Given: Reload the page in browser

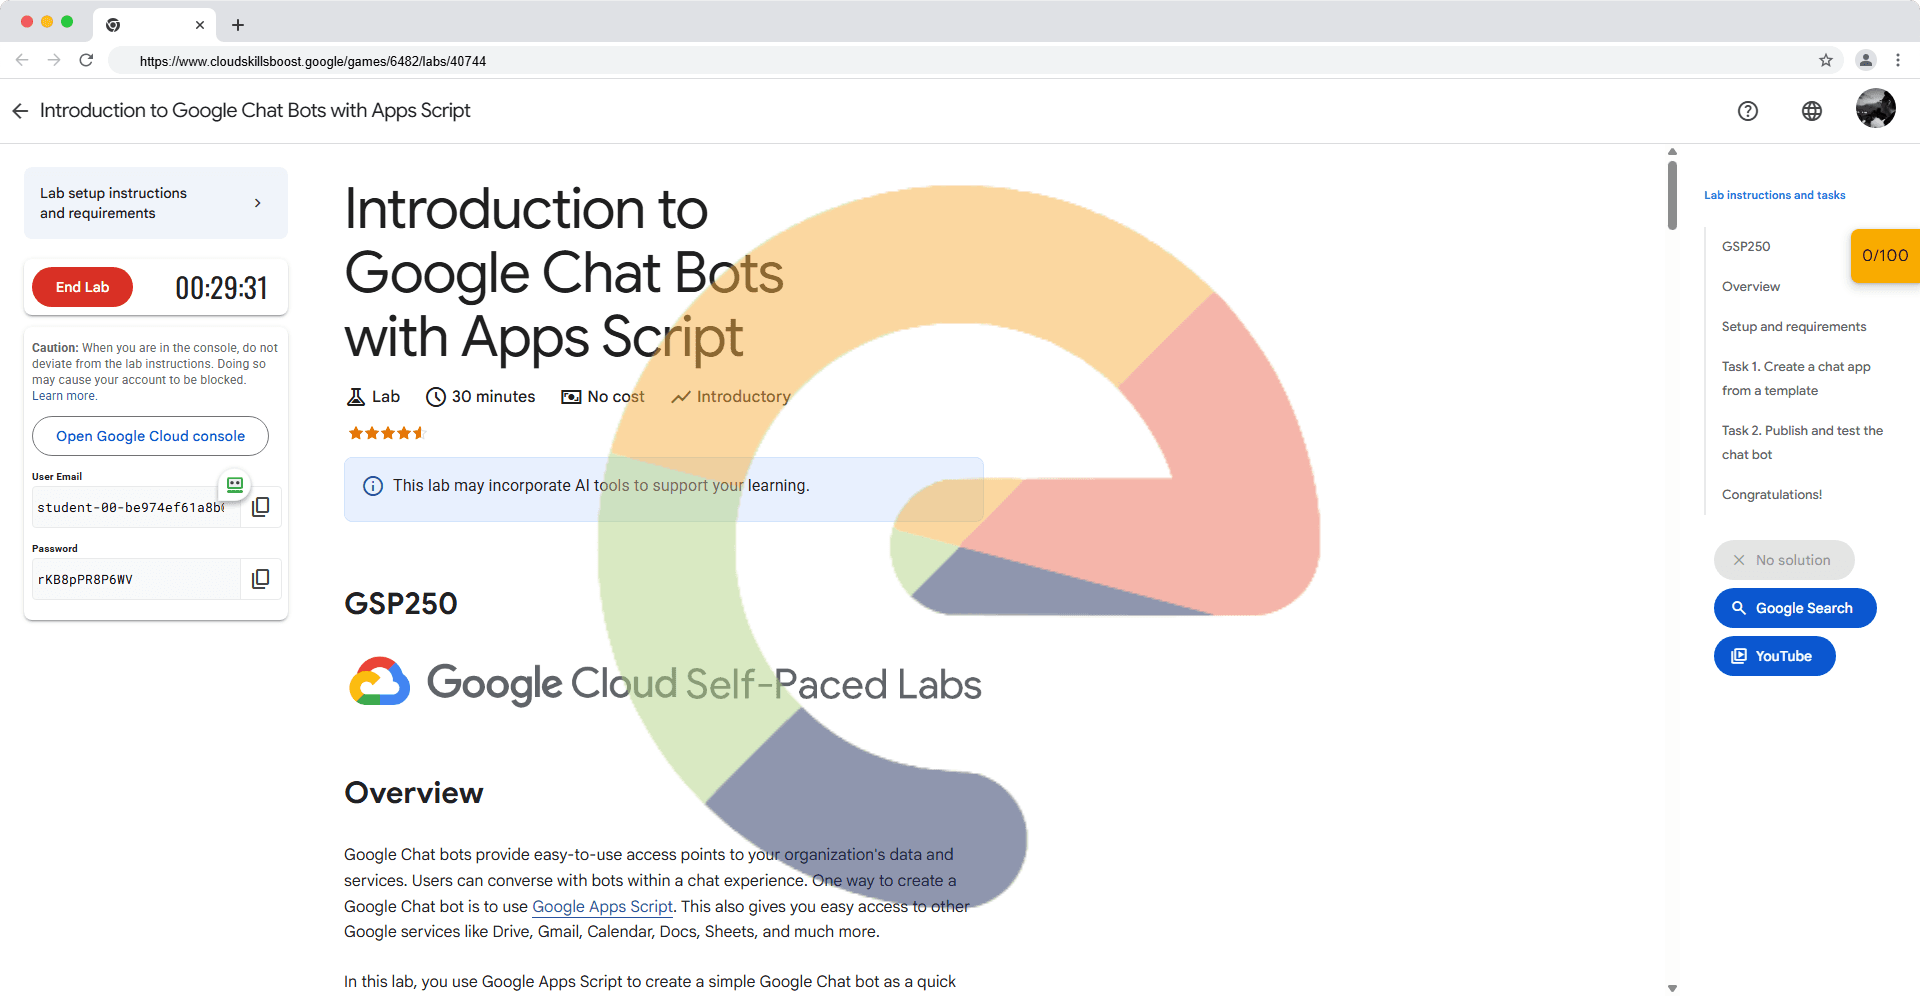Looking at the screenshot, I should (x=86, y=61).
